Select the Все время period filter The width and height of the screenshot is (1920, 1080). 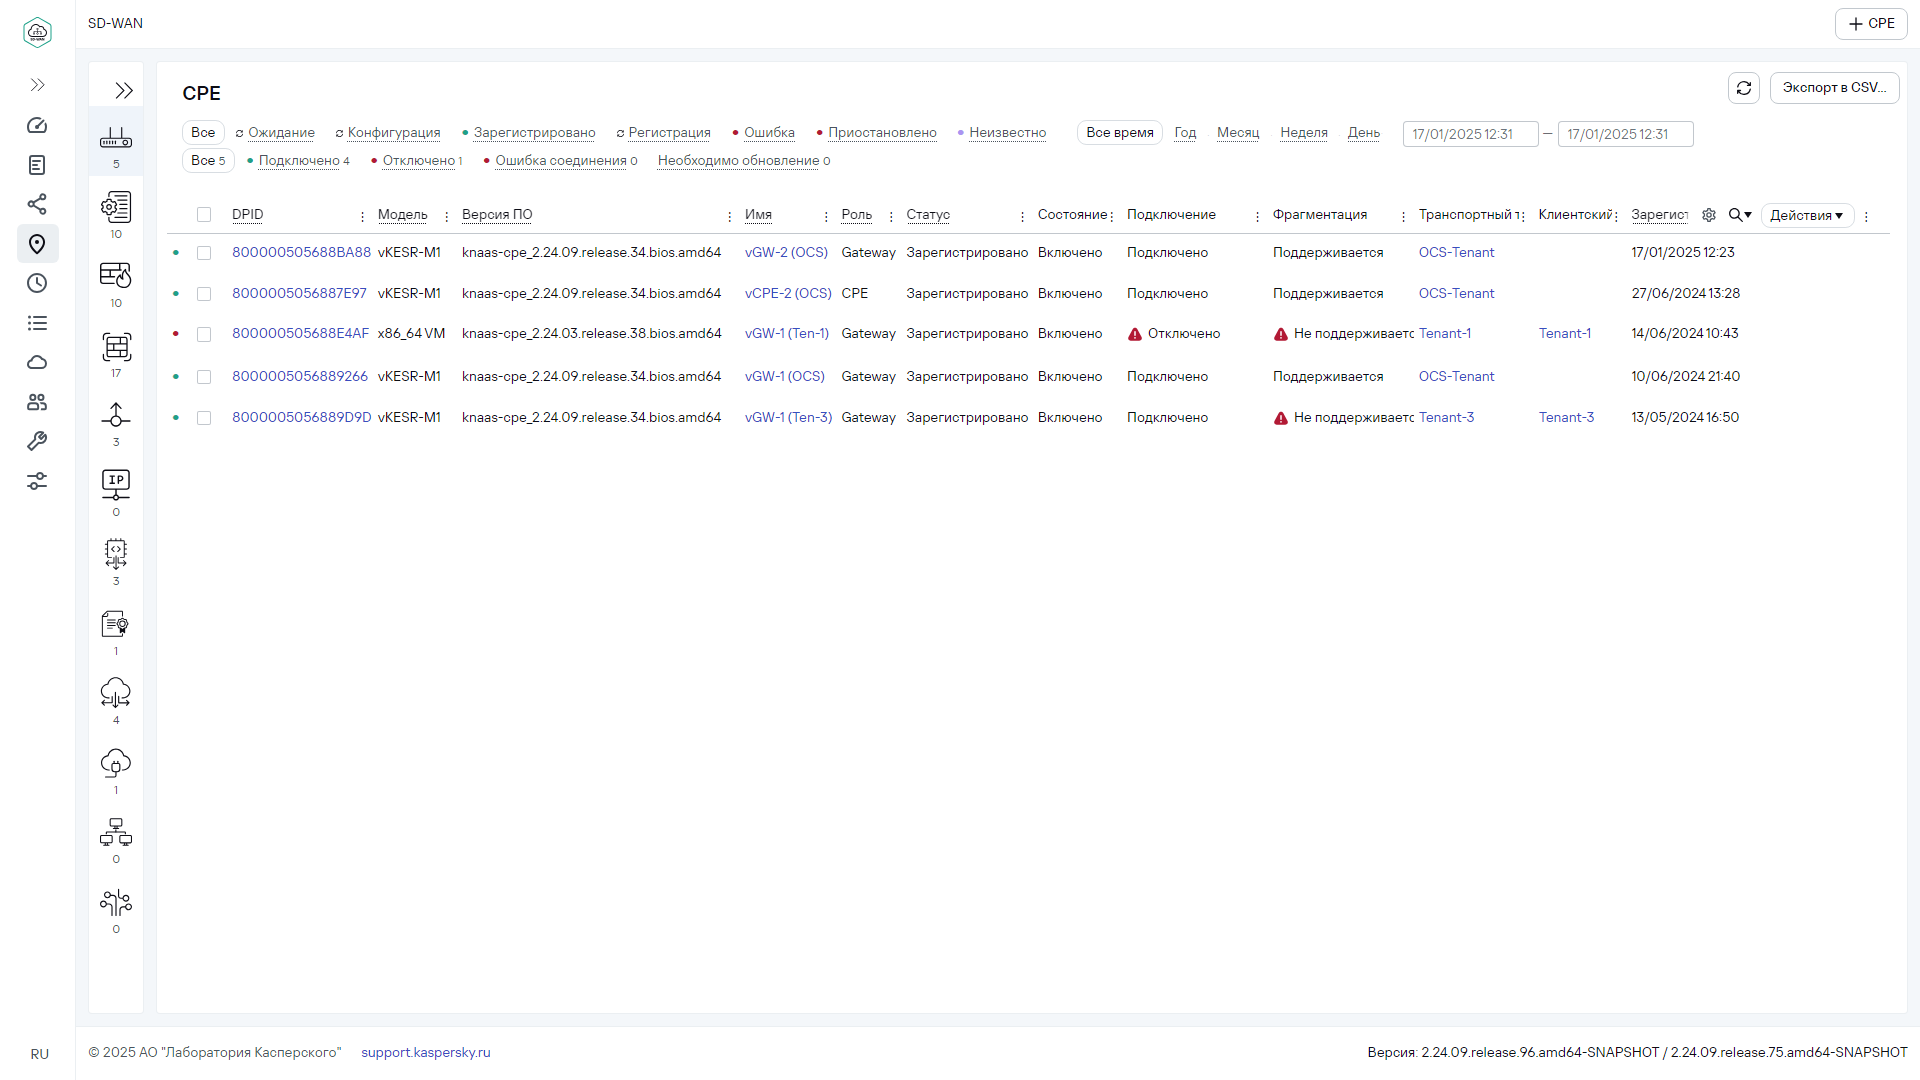point(1120,133)
